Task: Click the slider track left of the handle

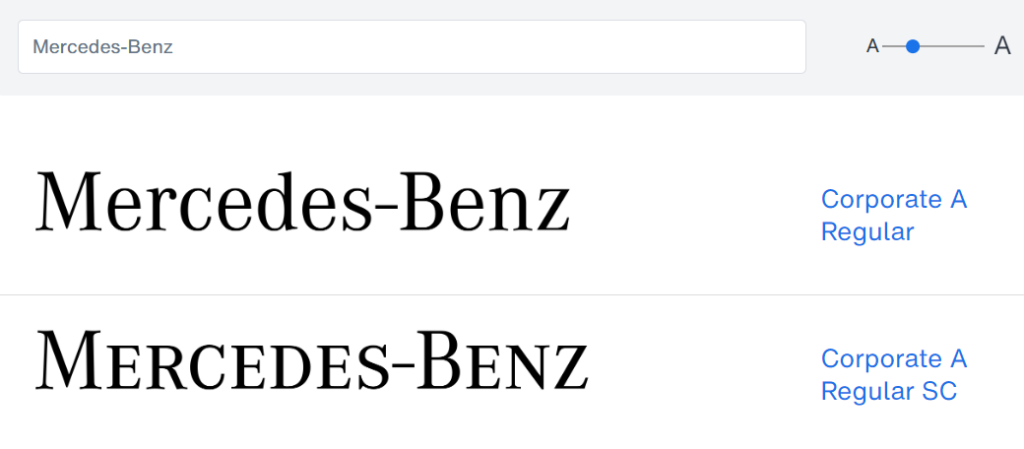Action: coord(892,46)
